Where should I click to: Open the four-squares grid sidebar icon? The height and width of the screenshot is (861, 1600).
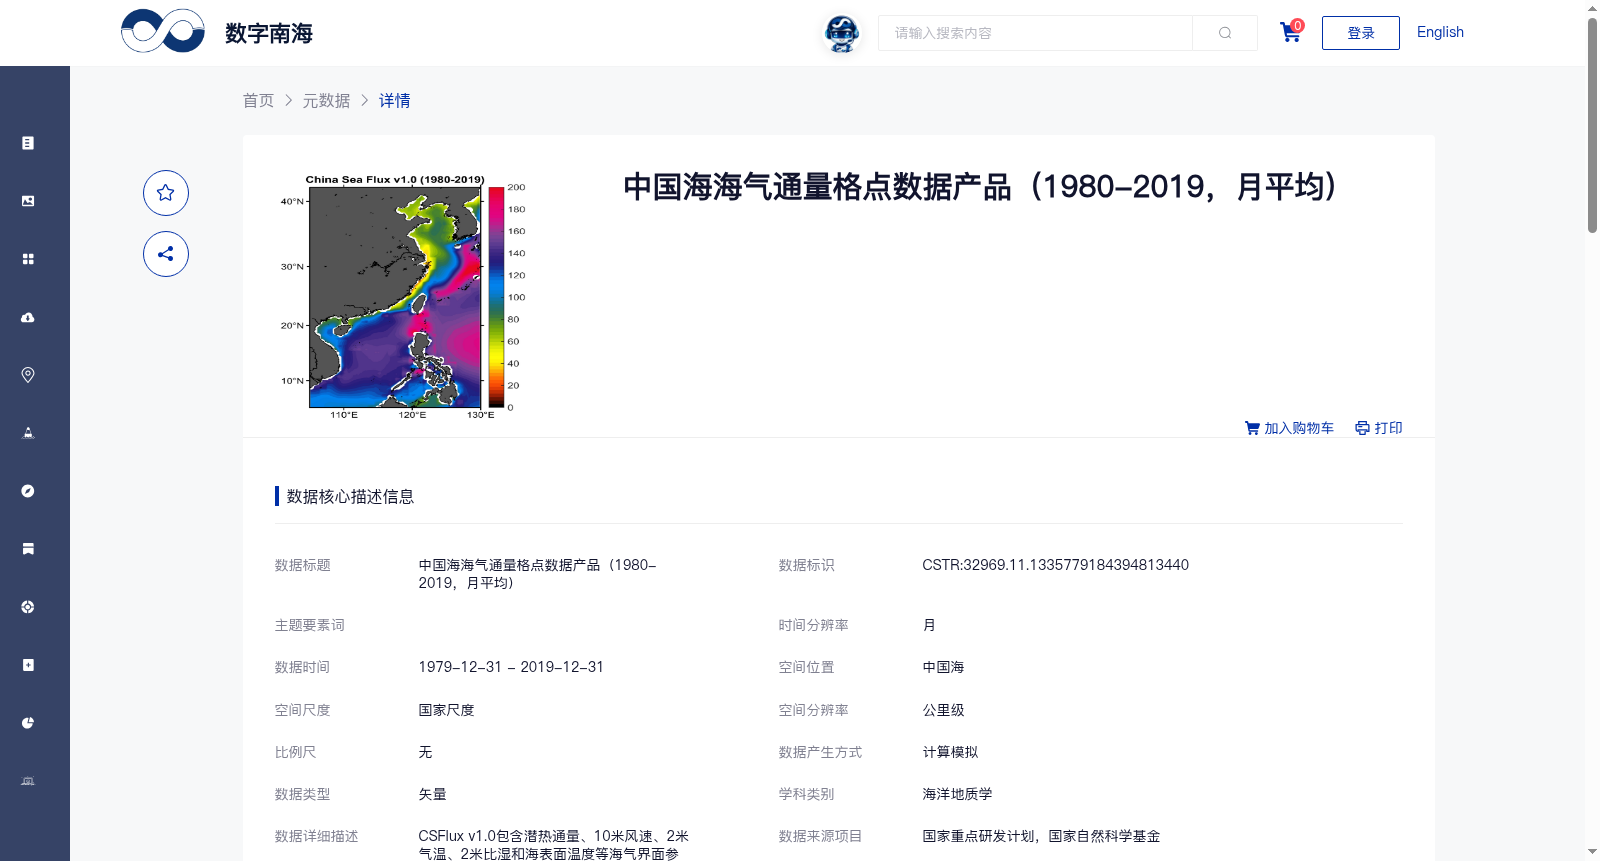(28, 259)
